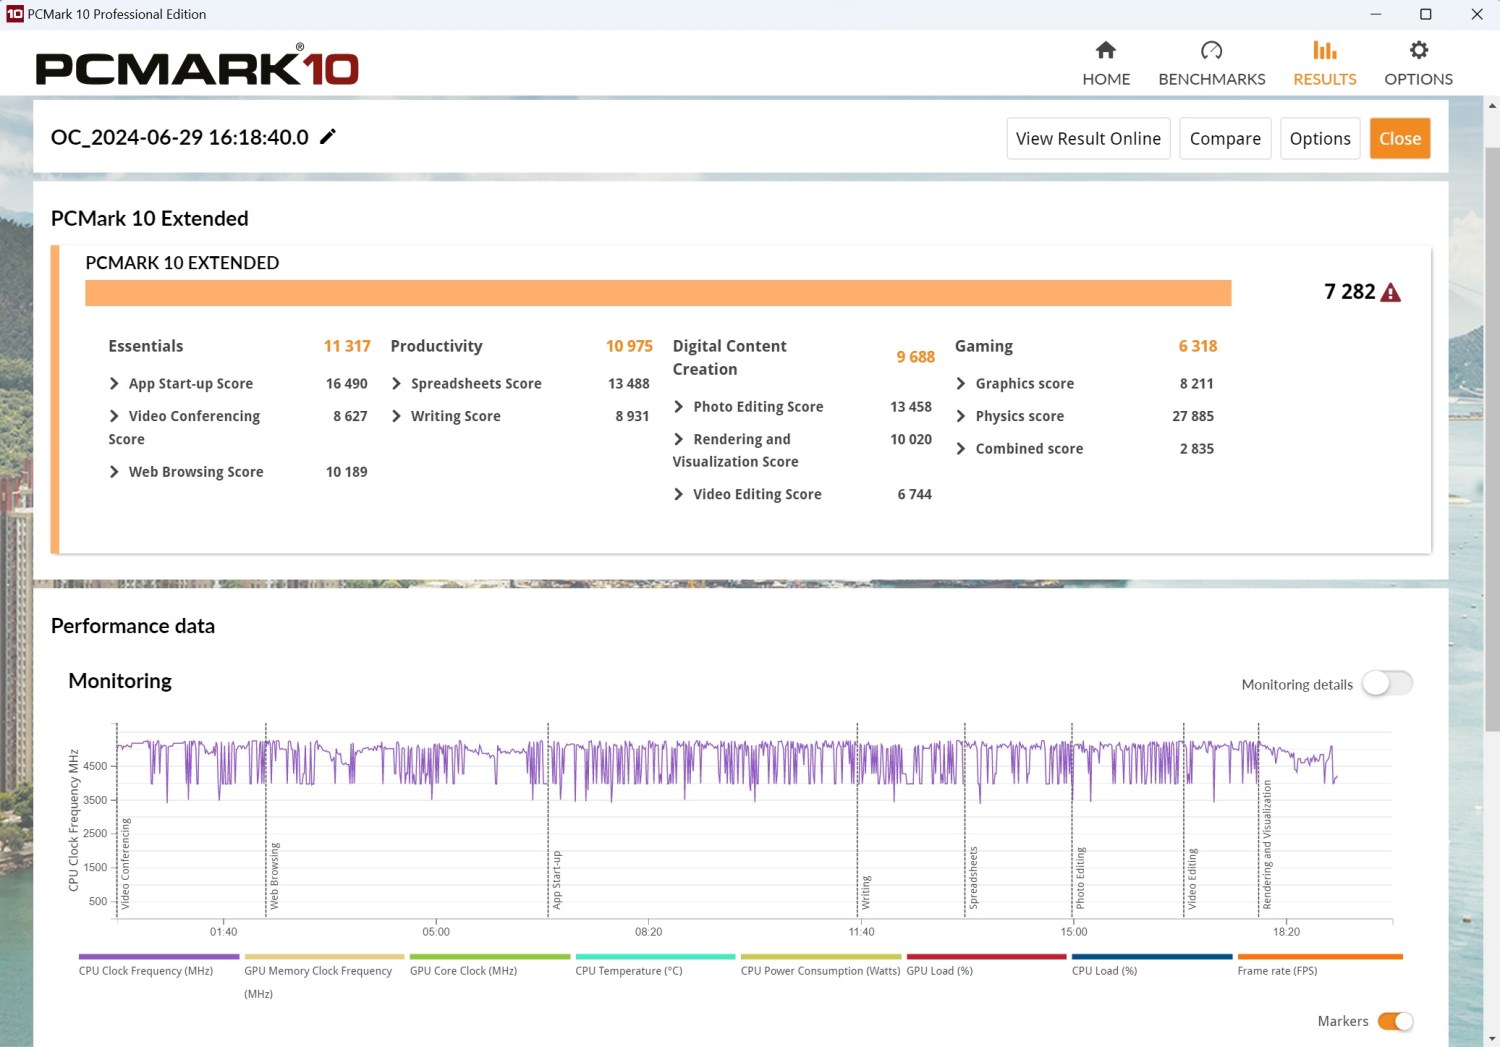This screenshot has width=1500, height=1047.
Task: Open Options via the gear icon
Action: click(x=1418, y=51)
